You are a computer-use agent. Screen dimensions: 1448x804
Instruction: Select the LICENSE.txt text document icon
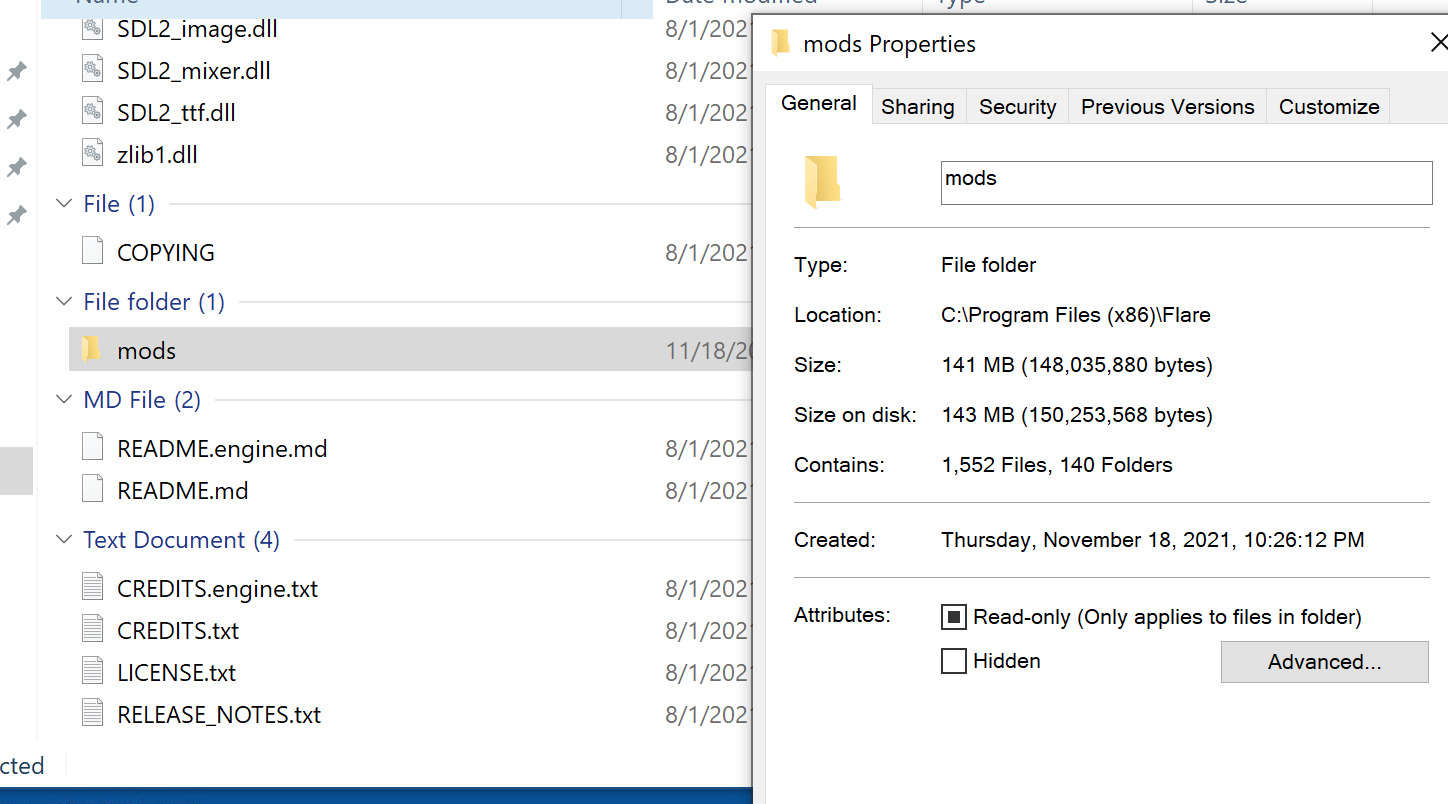click(92, 672)
